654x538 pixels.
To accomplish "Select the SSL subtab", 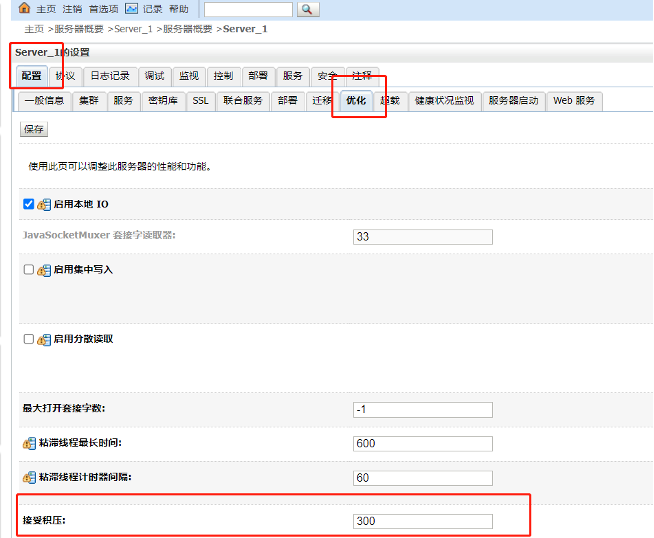I will click(201, 101).
